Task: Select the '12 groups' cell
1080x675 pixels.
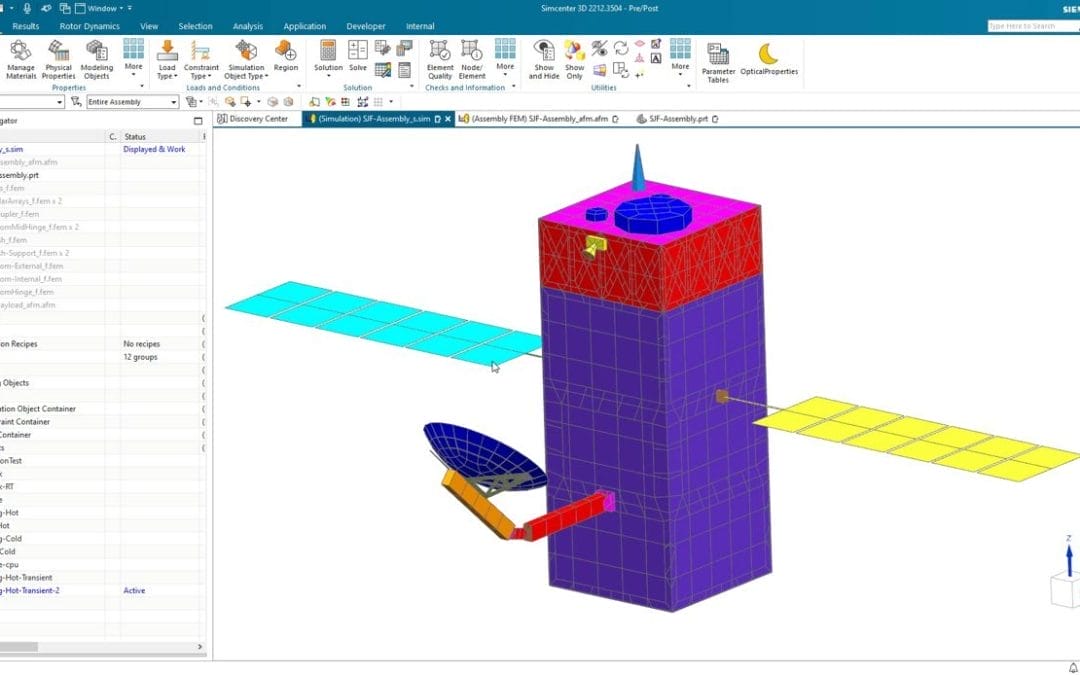Action: tap(141, 357)
